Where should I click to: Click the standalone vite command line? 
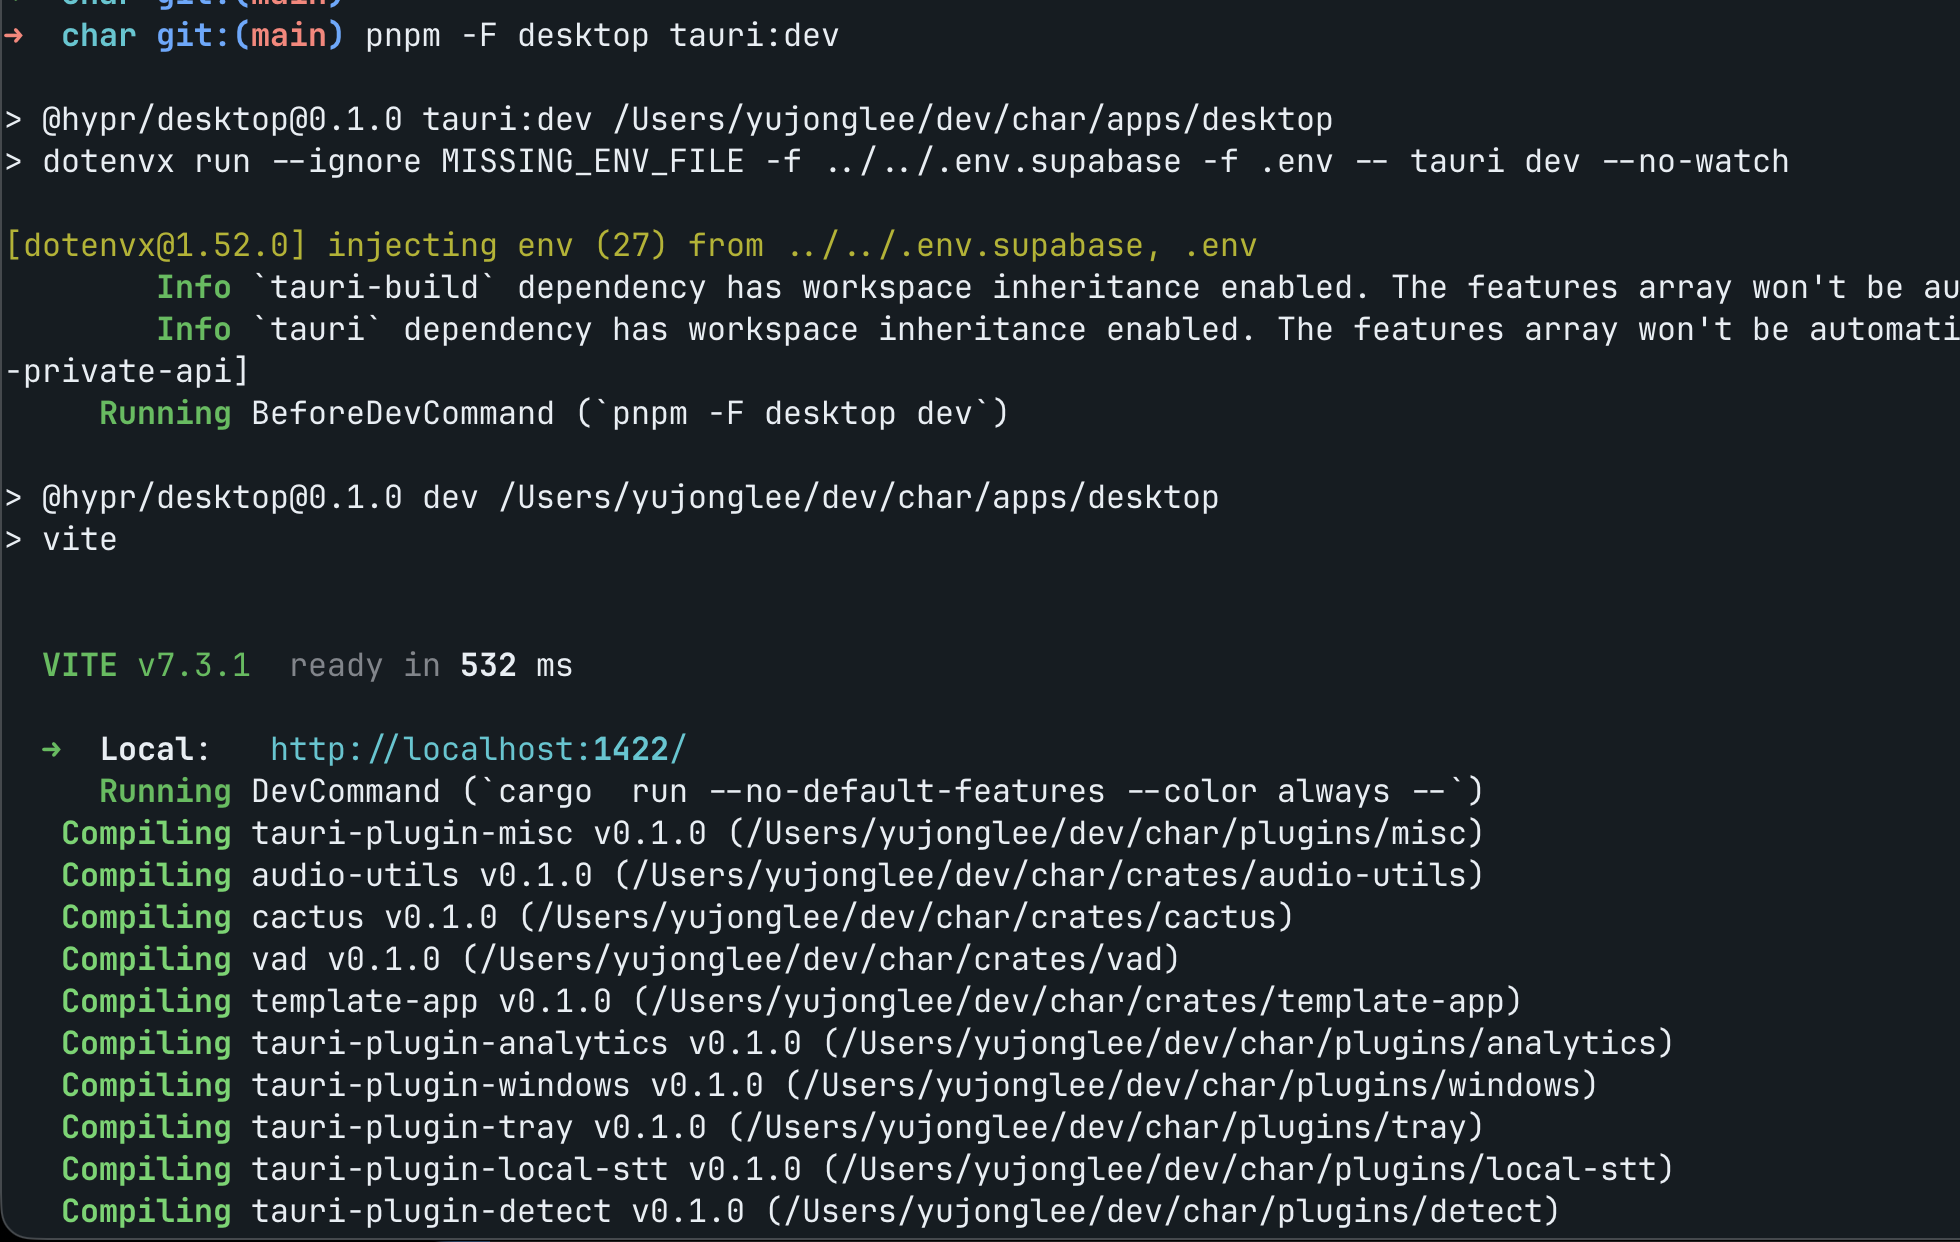pyautogui.click(x=79, y=539)
